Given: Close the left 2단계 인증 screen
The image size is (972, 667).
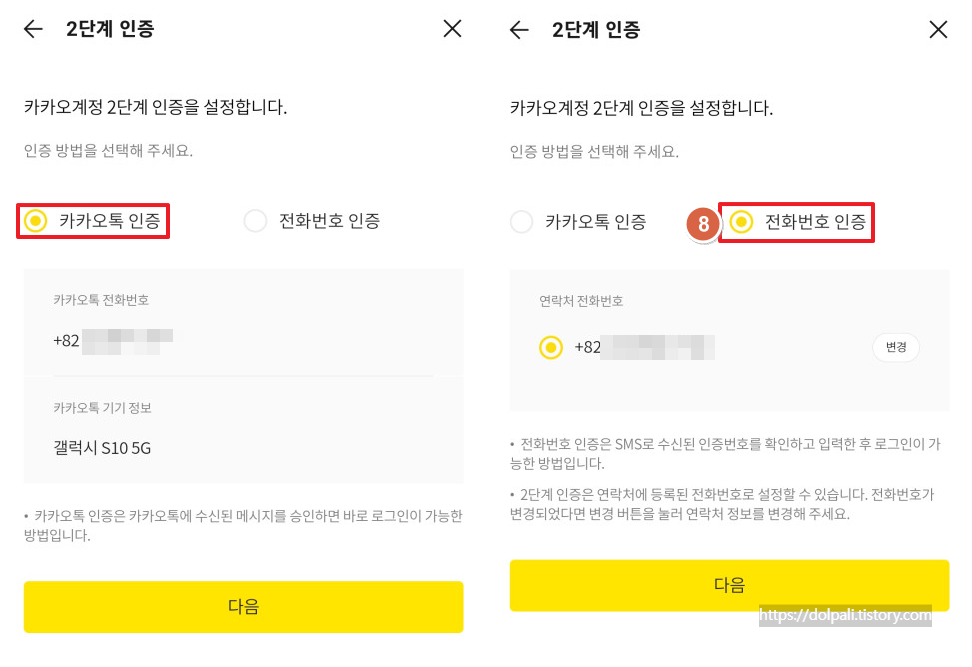Looking at the screenshot, I should [452, 29].
